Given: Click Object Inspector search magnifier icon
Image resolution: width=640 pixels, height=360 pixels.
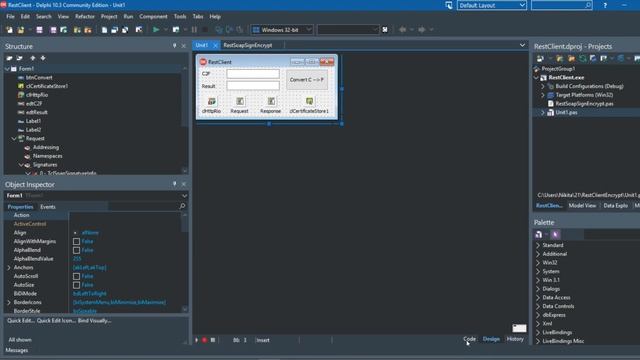Looking at the screenshot, I should point(182,207).
